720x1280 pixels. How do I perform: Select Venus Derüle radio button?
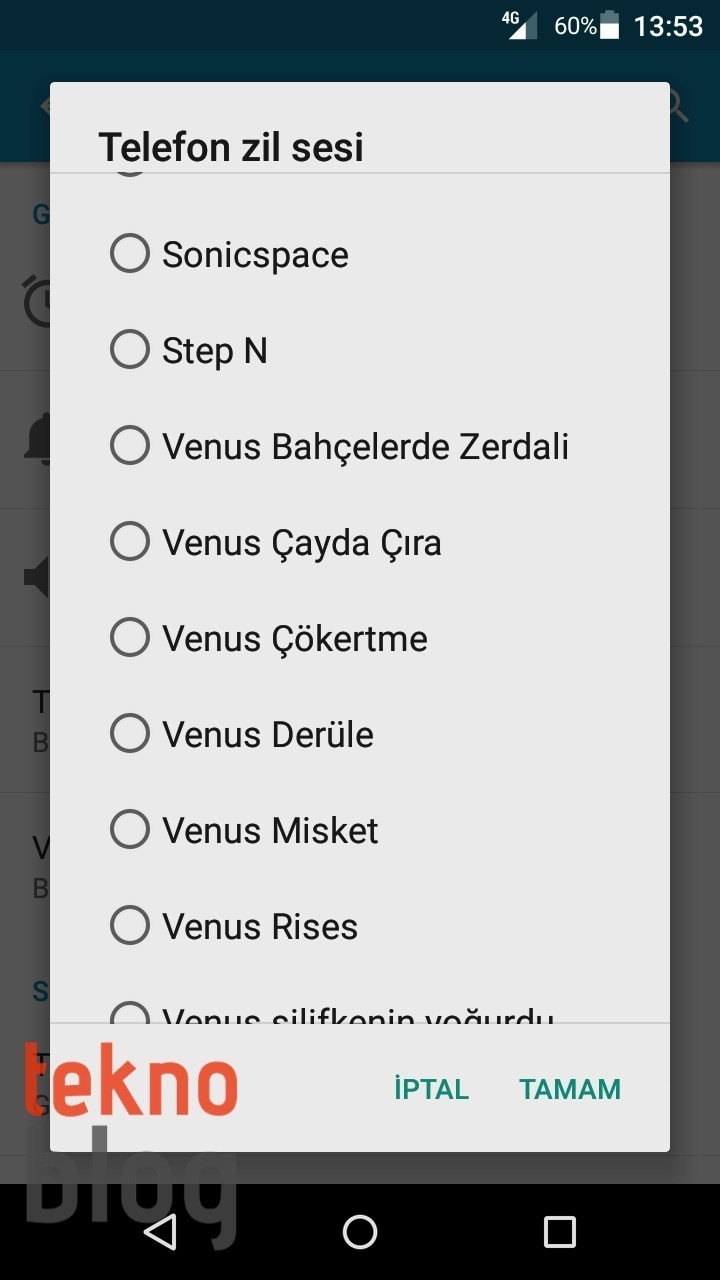pyautogui.click(x=130, y=734)
